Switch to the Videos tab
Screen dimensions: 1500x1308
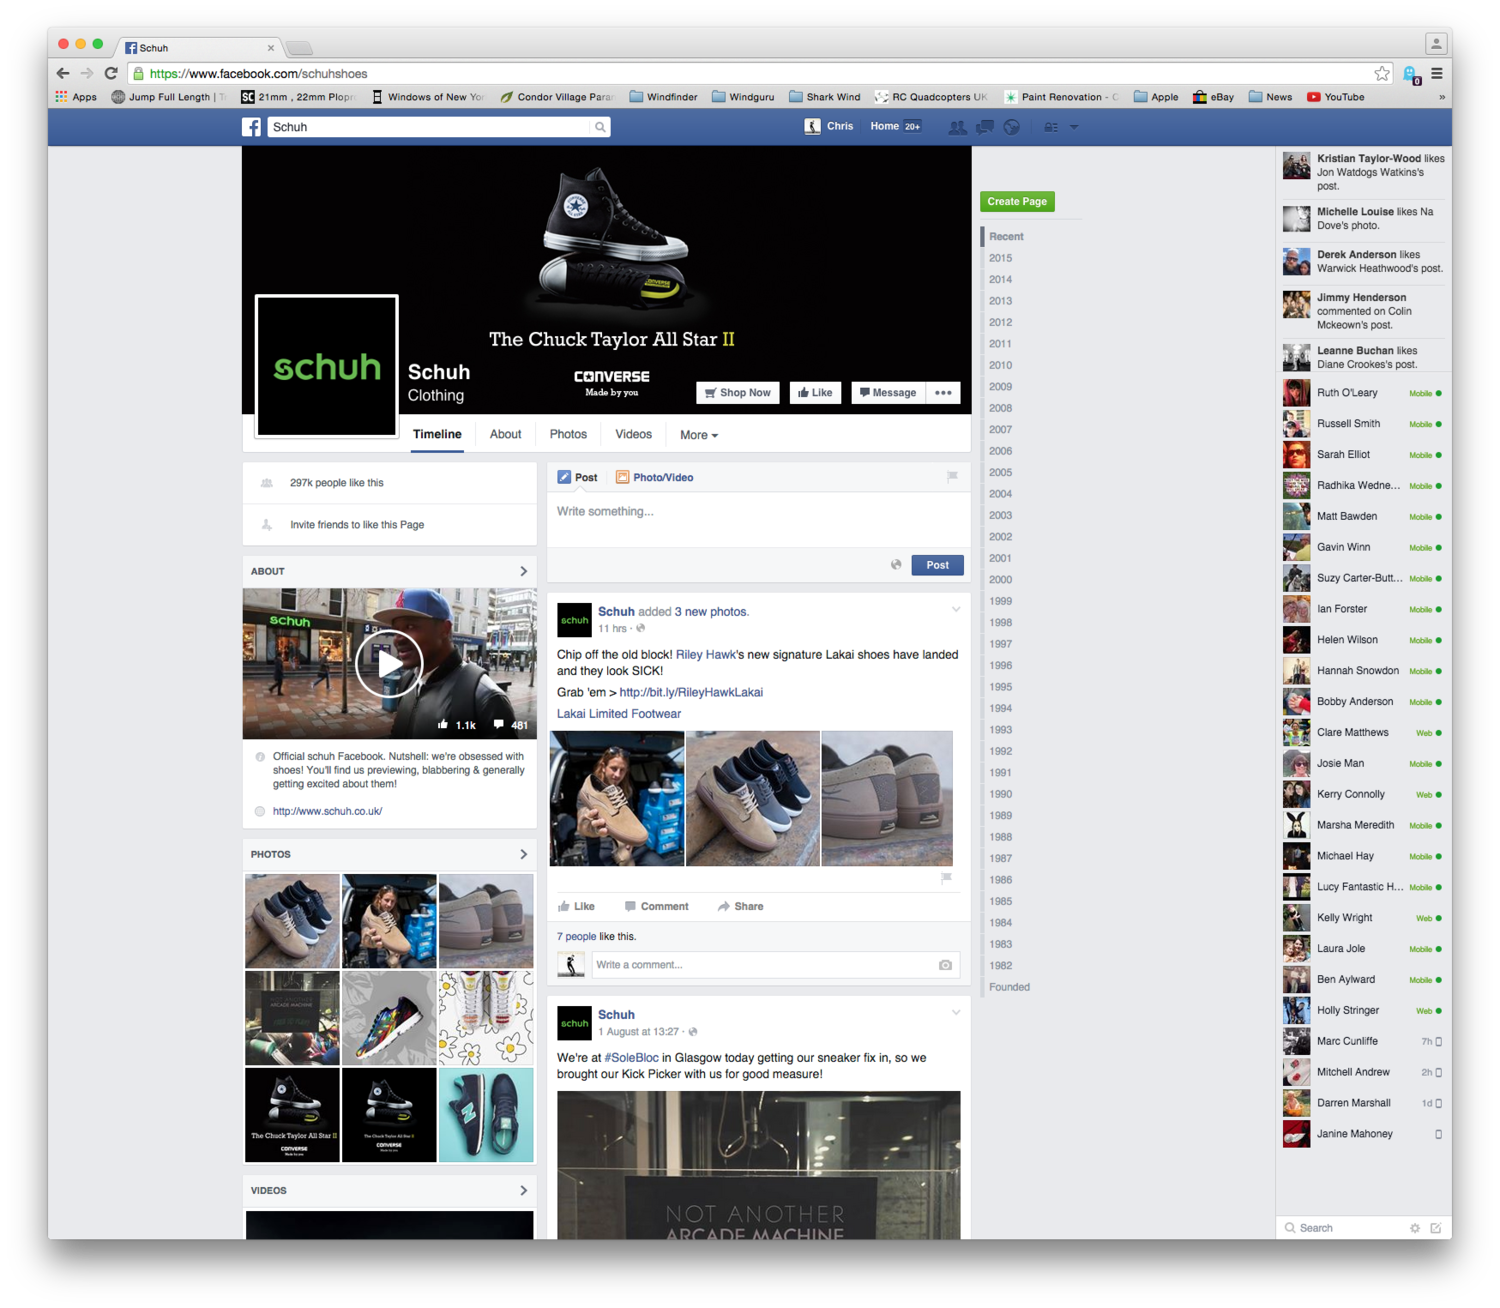point(633,434)
